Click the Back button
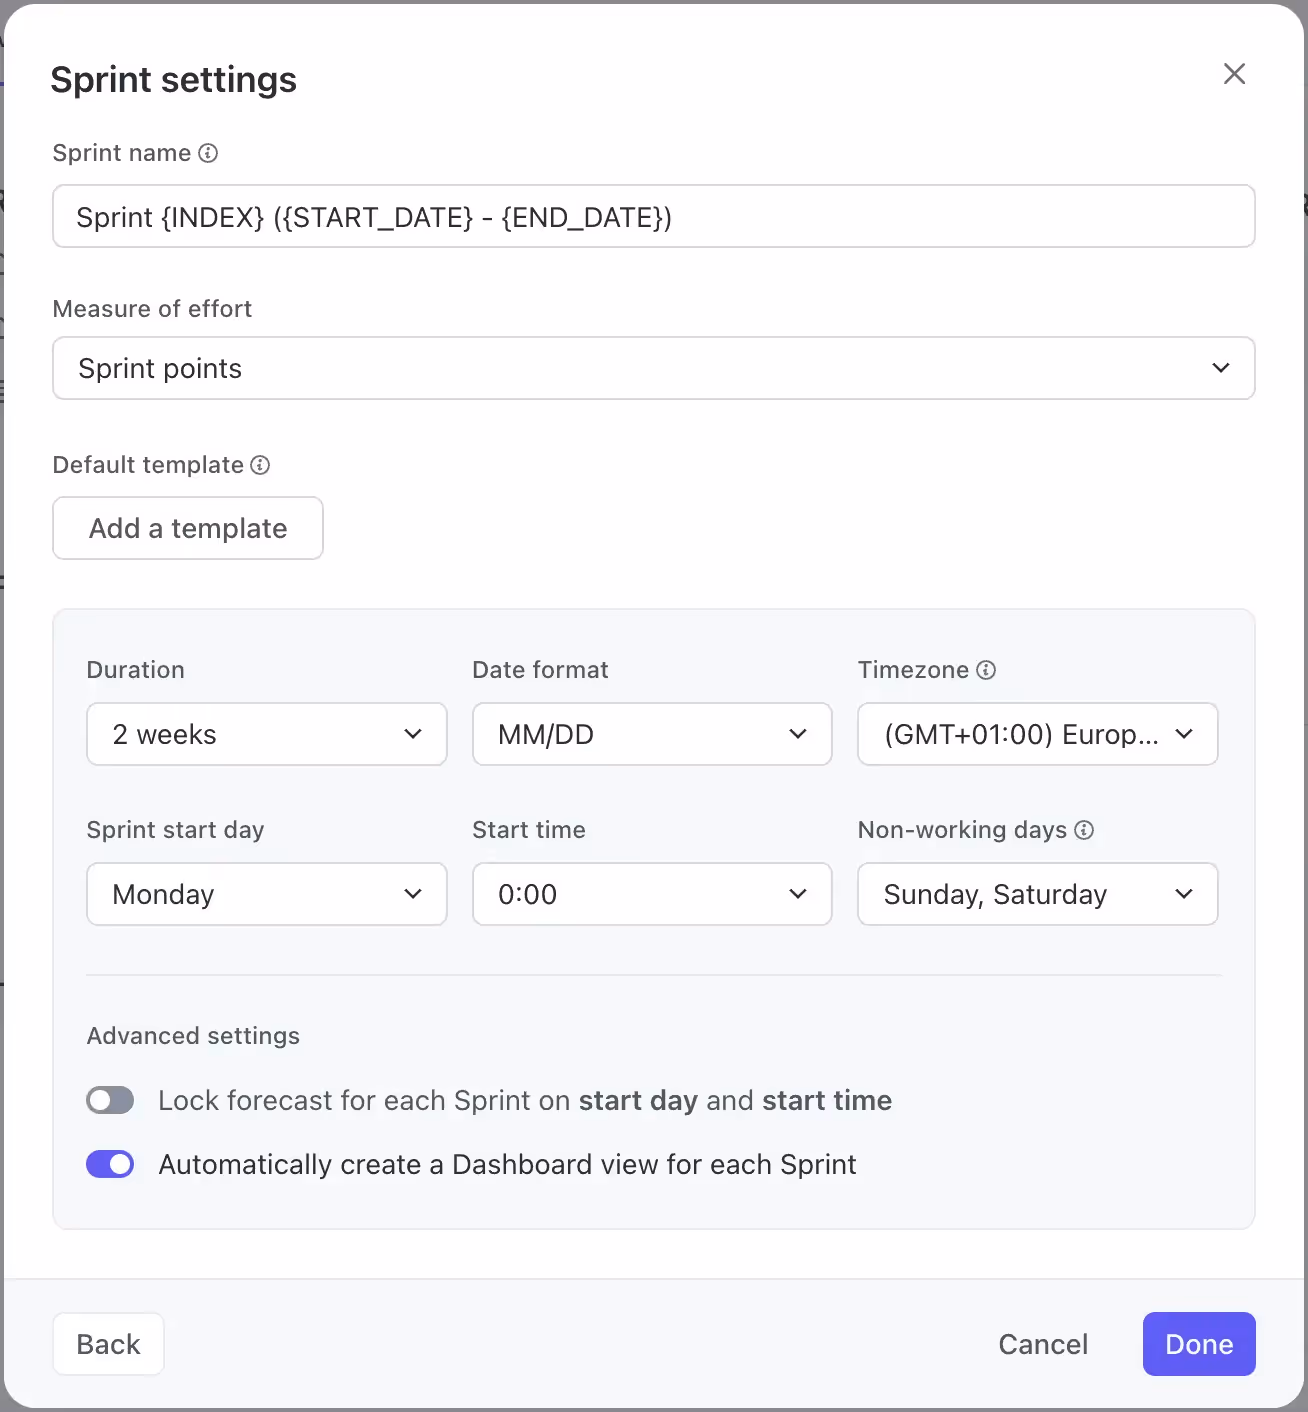The image size is (1308, 1412). [108, 1344]
